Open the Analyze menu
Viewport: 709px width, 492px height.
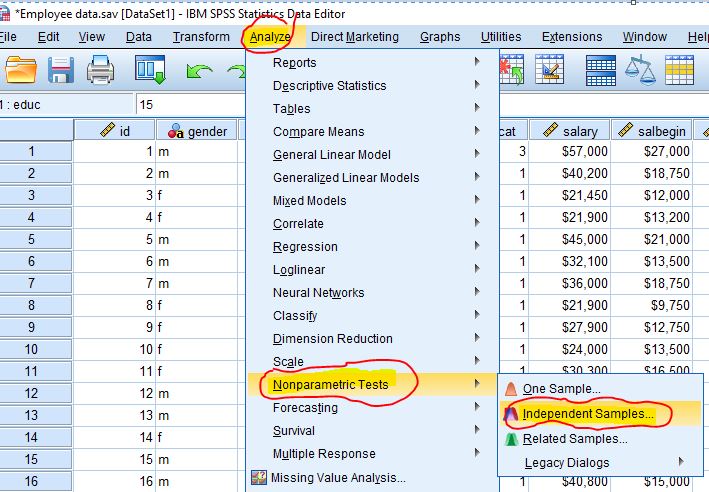click(x=270, y=37)
